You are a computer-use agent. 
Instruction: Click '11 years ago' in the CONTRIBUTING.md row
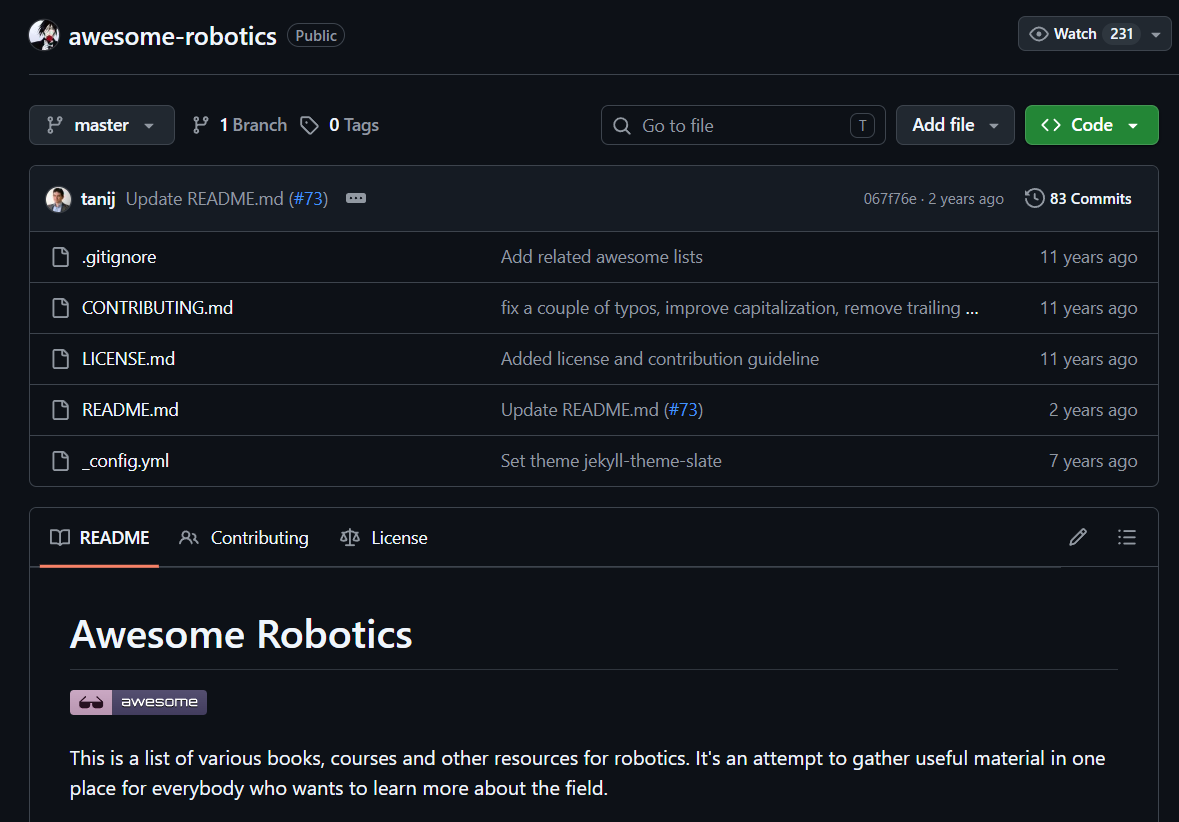(1088, 308)
